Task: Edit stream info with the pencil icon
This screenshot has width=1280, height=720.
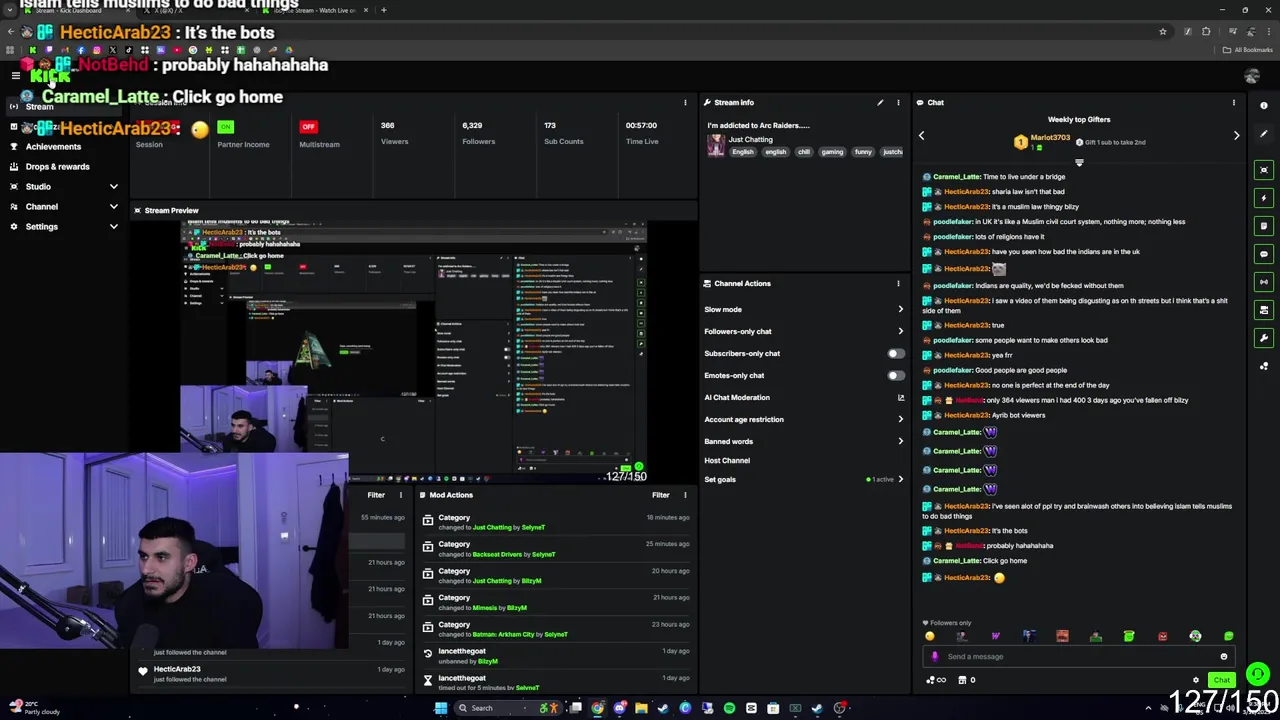Action: click(880, 102)
